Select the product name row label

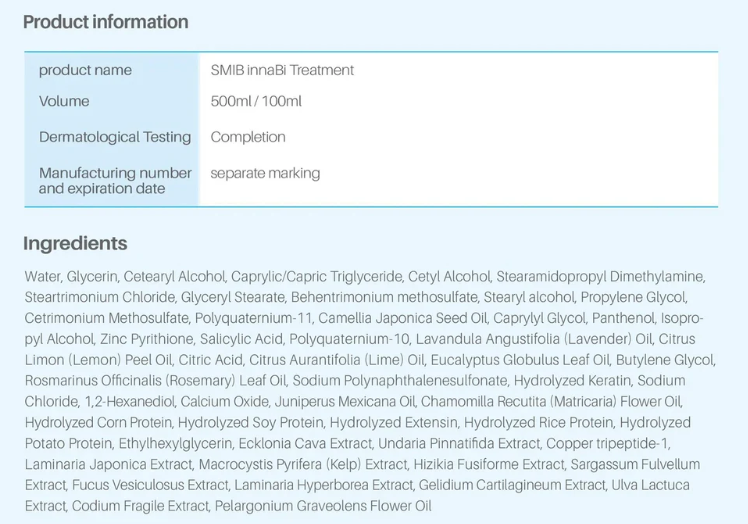[x=85, y=70]
